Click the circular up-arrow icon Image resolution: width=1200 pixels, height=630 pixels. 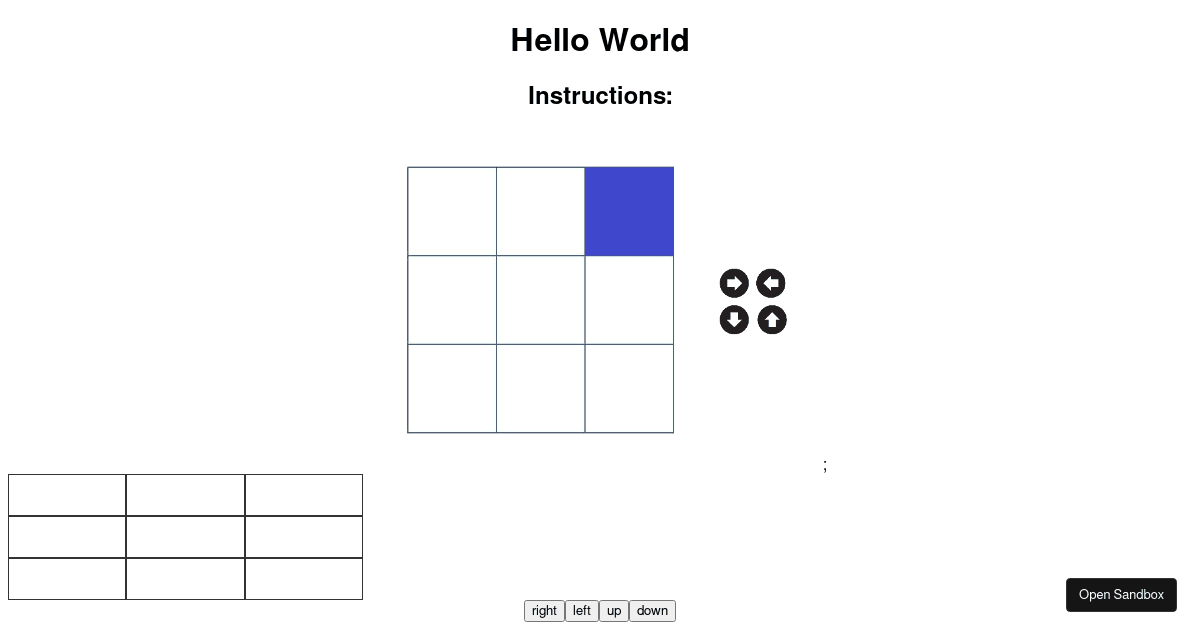coord(771,319)
